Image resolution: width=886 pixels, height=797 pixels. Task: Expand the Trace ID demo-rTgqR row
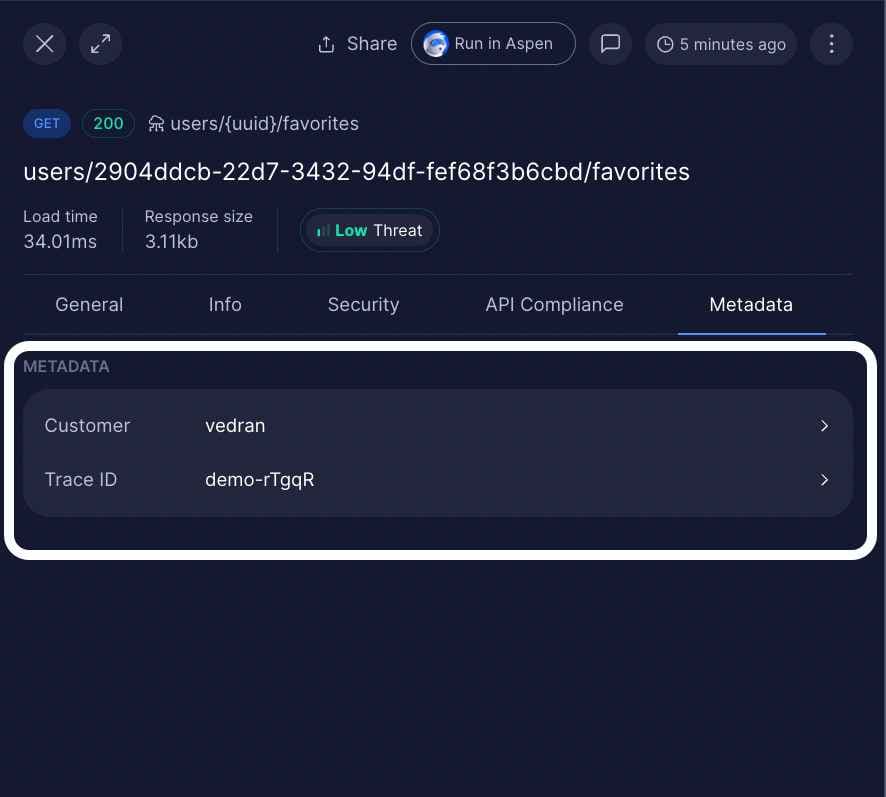tap(437, 479)
